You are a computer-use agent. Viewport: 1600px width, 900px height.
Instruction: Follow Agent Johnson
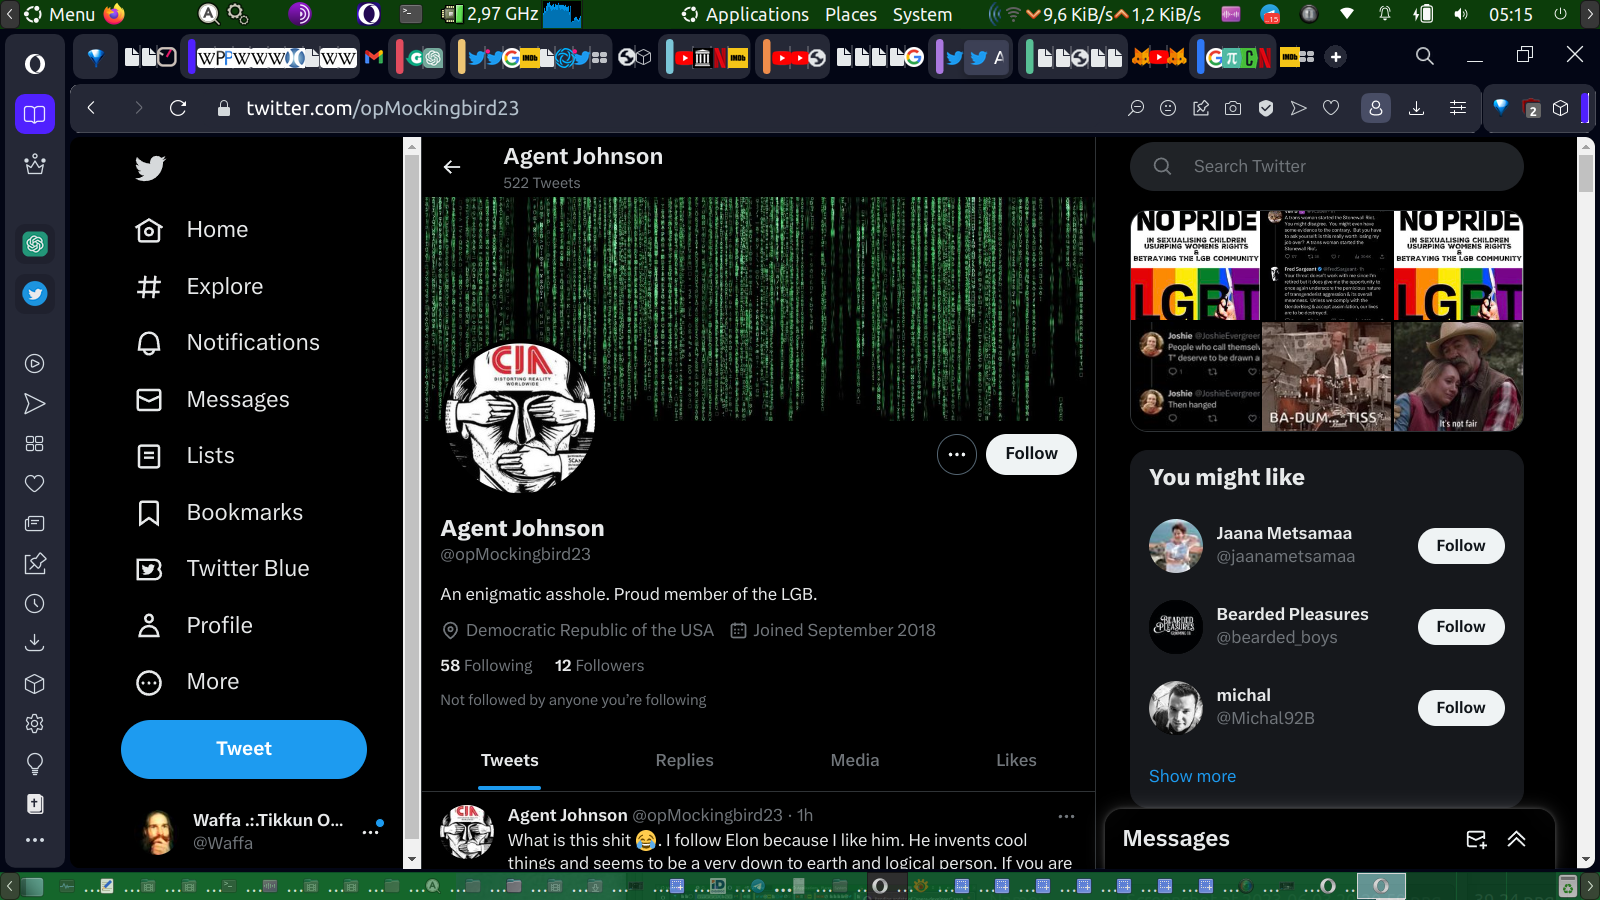pyautogui.click(x=1031, y=454)
